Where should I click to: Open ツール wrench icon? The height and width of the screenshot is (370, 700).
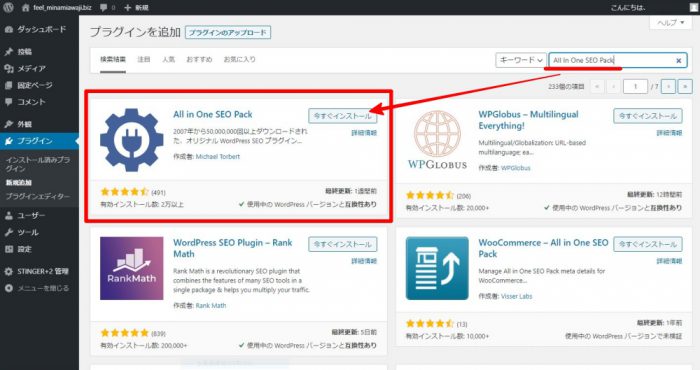pyautogui.click(x=8, y=232)
